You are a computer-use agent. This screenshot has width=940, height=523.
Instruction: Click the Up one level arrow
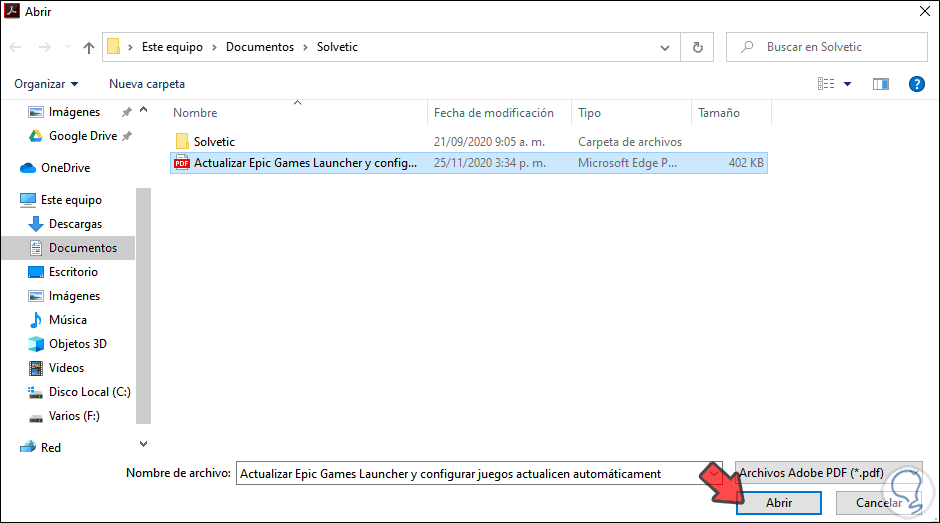pos(89,47)
